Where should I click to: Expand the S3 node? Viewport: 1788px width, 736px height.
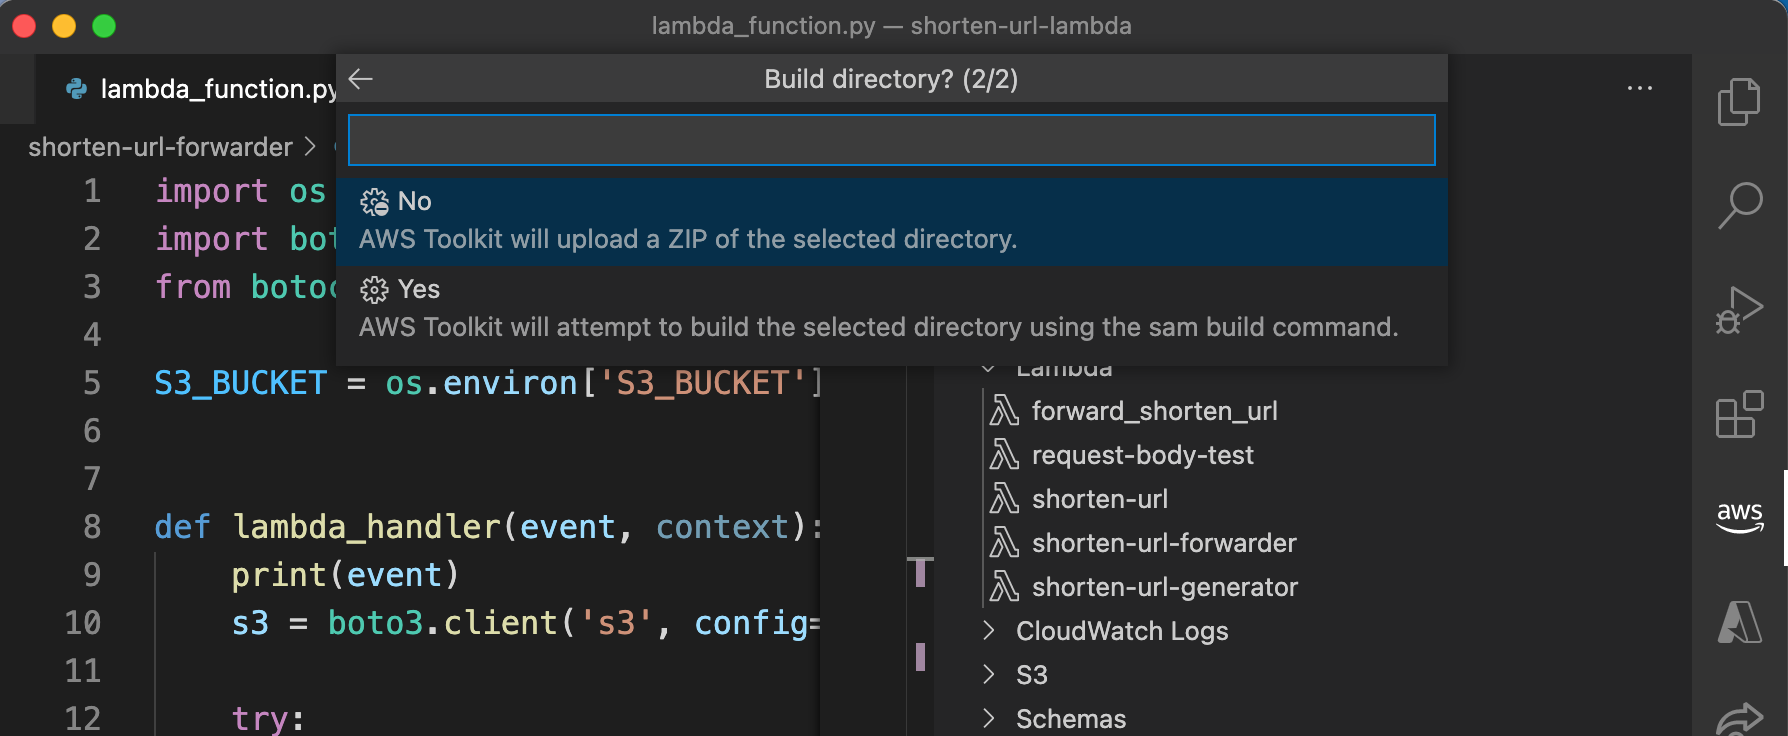[988, 674]
